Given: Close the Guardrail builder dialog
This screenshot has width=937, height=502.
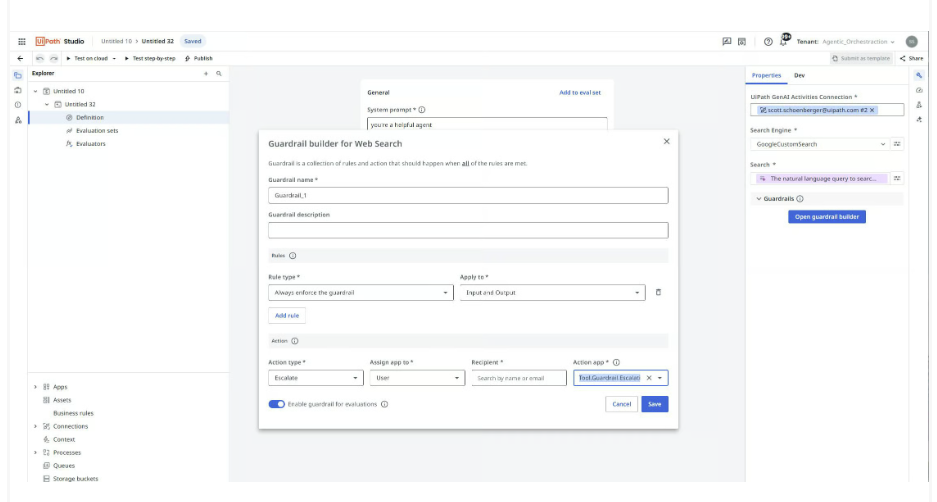Looking at the screenshot, I should pyautogui.click(x=667, y=142).
